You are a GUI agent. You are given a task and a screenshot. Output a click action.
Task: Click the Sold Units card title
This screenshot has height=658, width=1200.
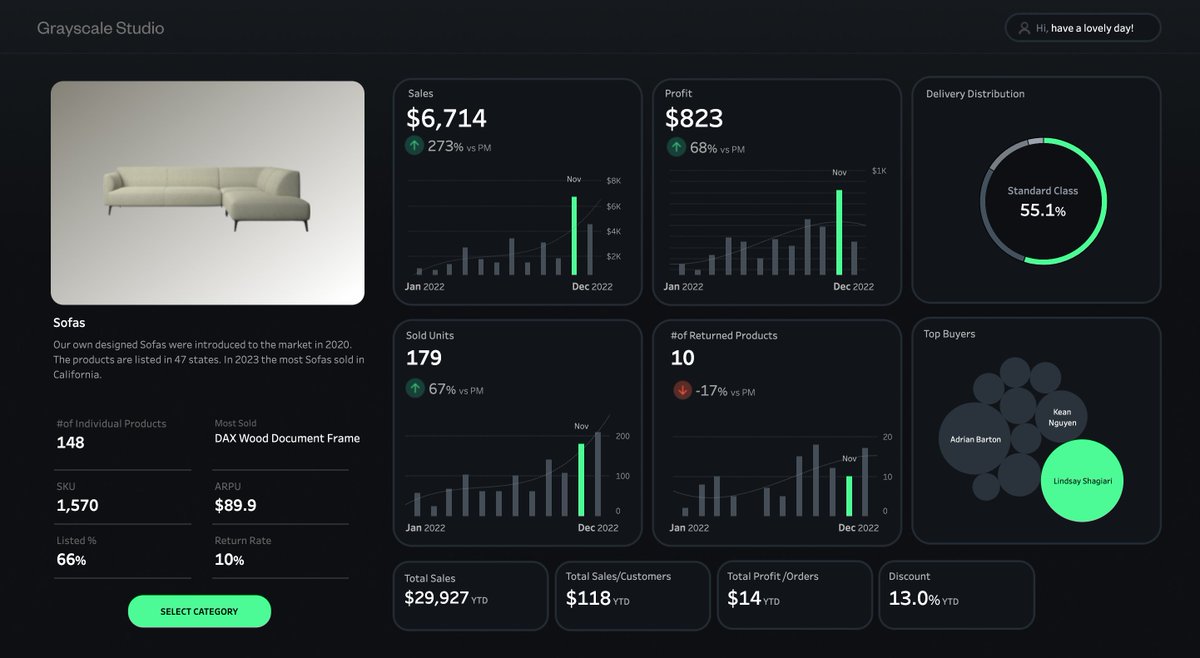click(430, 335)
